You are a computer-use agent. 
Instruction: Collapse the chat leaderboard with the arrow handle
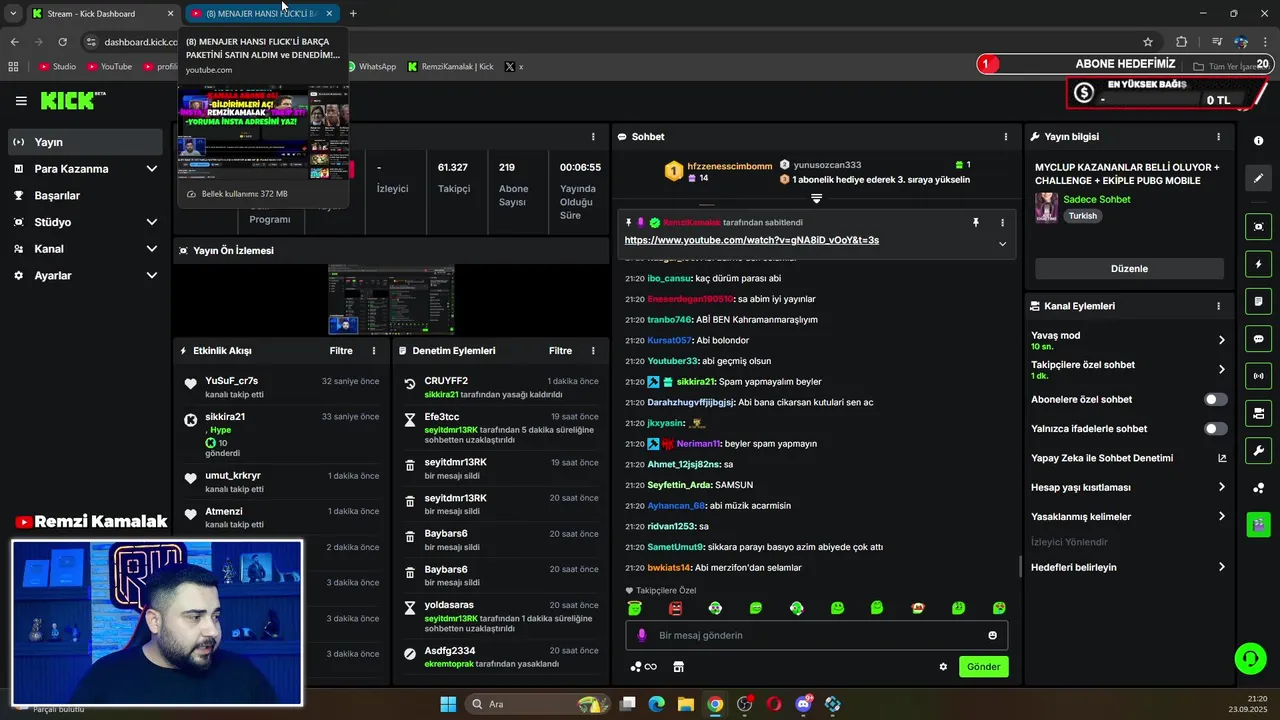click(816, 198)
